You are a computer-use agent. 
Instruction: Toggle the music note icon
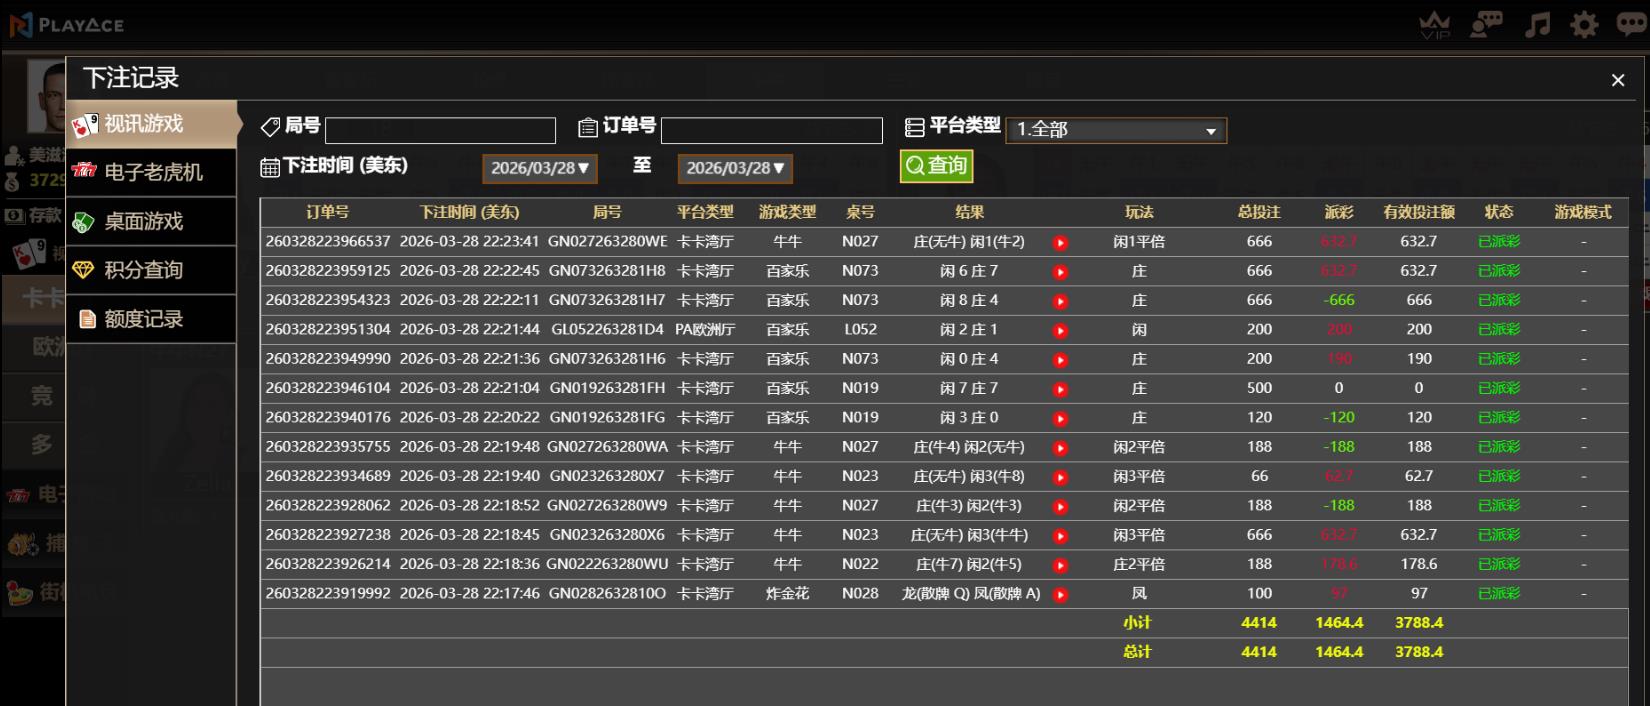(1537, 25)
